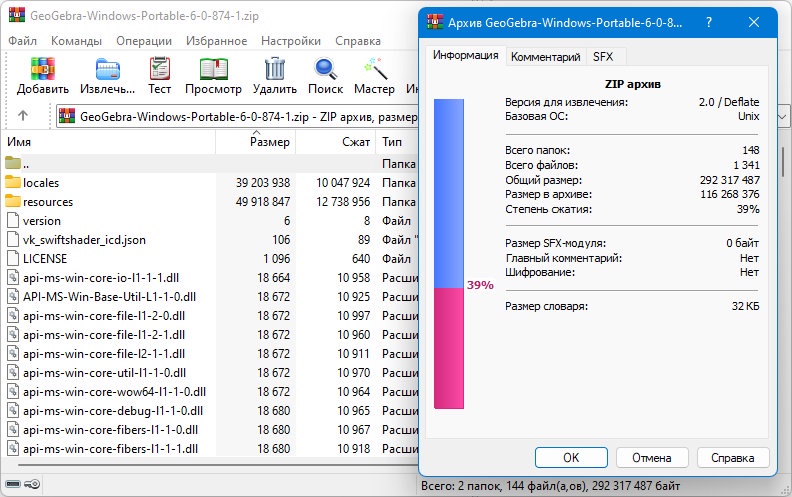Close the archive info dialog
The width and height of the screenshot is (792, 497).
(754, 22)
